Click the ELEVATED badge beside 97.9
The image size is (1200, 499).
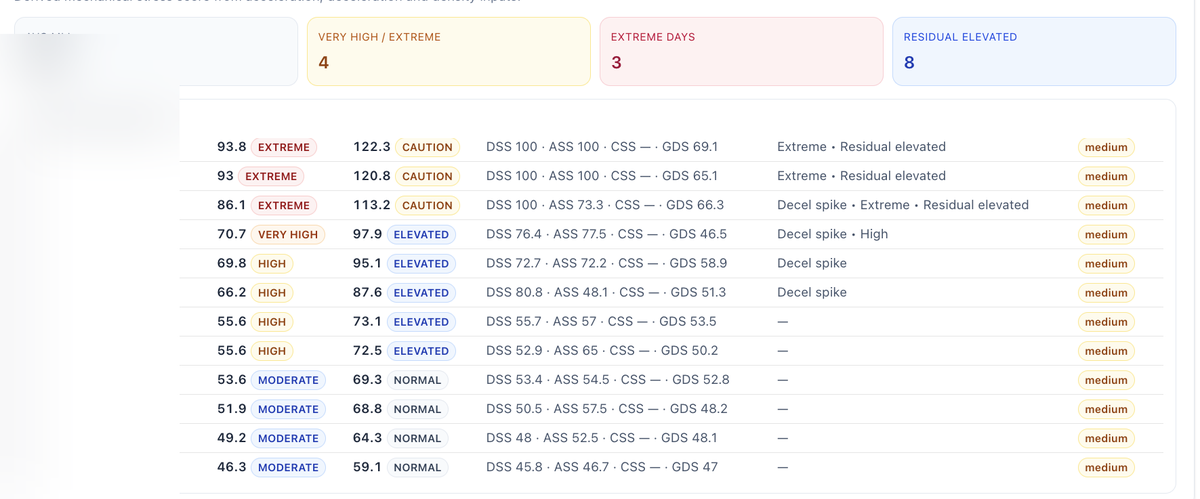click(x=420, y=235)
